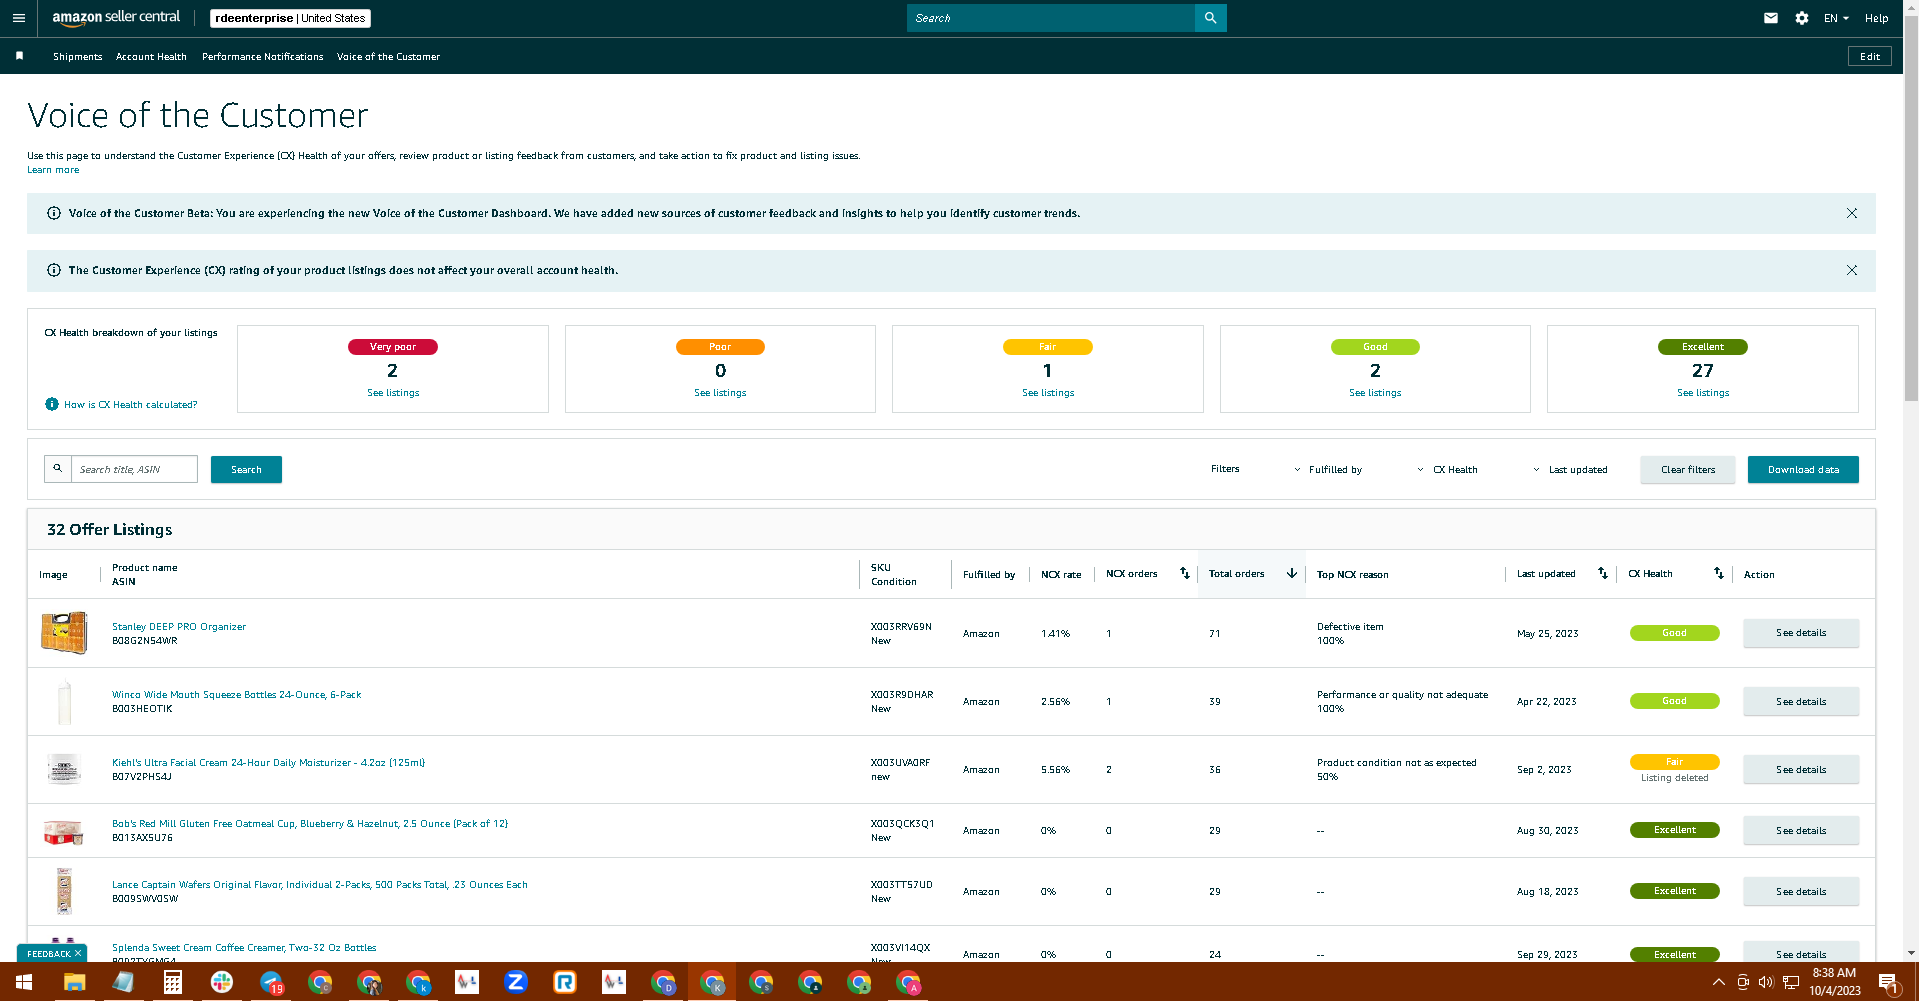
Task: Sort by Last updated arrows icon
Action: coord(1602,573)
